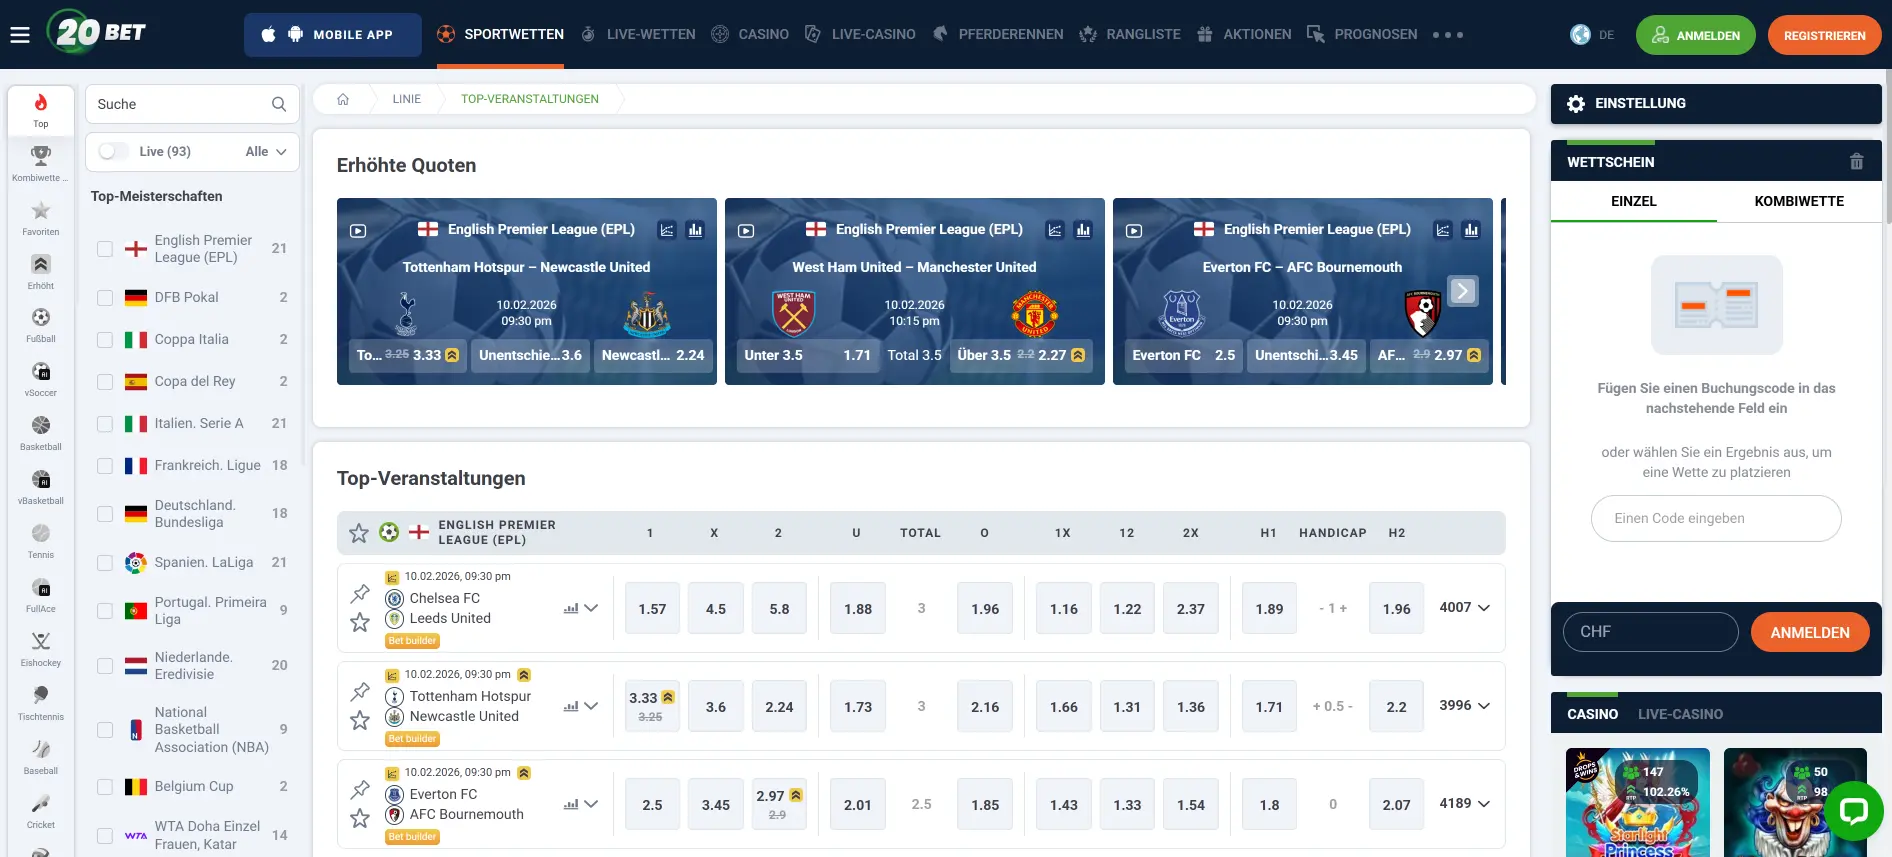The image size is (1892, 857).
Task: Expand Everton FC match details chevron
Action: 591,804
